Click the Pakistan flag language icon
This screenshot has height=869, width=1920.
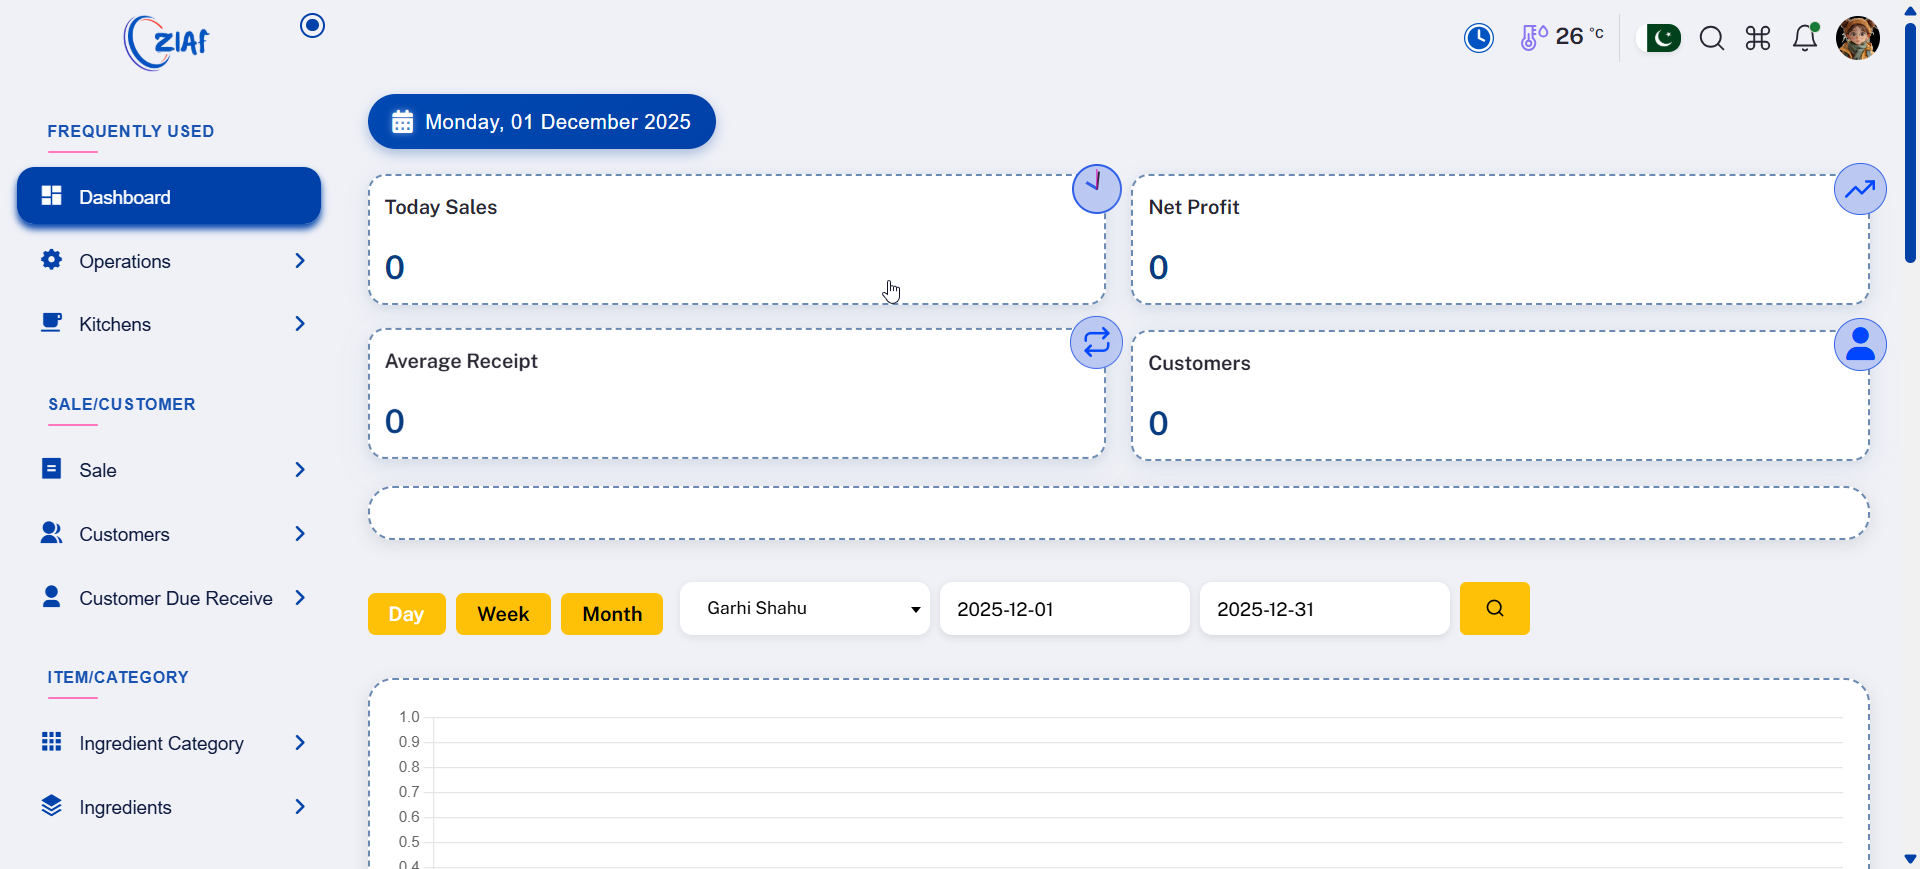pyautogui.click(x=1663, y=39)
